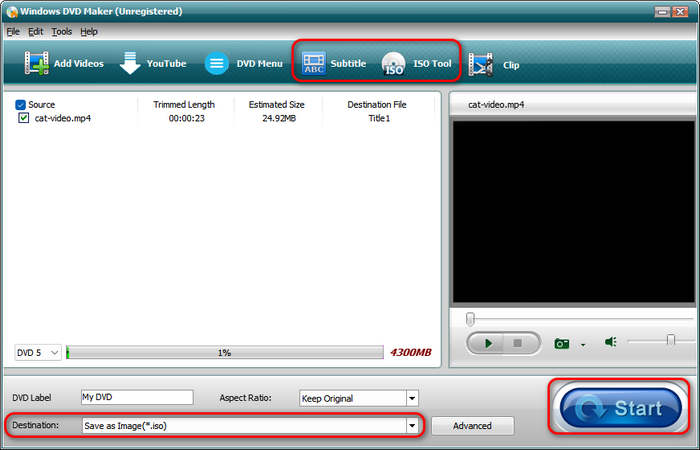Viewport: 700px width, 450px height.
Task: Click the DVD Label input field
Action: [x=137, y=397]
